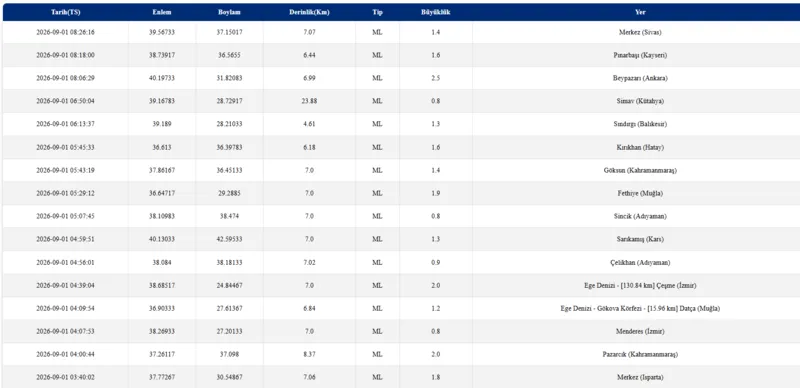
Task: Select timestamp 2026-09-01 08:06:29
Action: [65, 78]
